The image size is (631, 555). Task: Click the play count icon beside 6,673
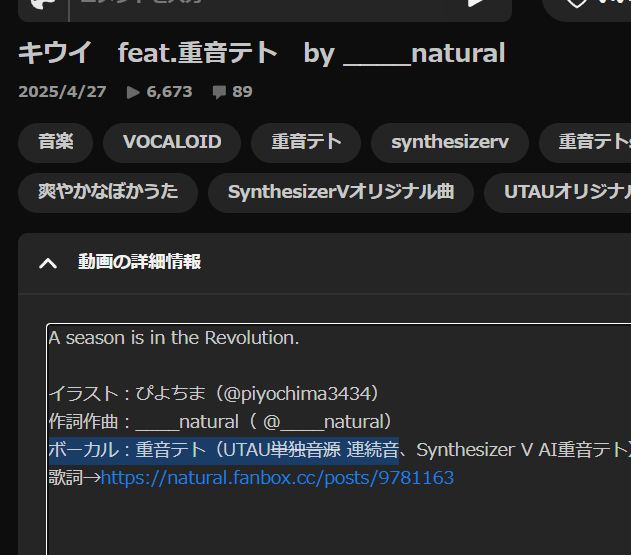point(133,92)
